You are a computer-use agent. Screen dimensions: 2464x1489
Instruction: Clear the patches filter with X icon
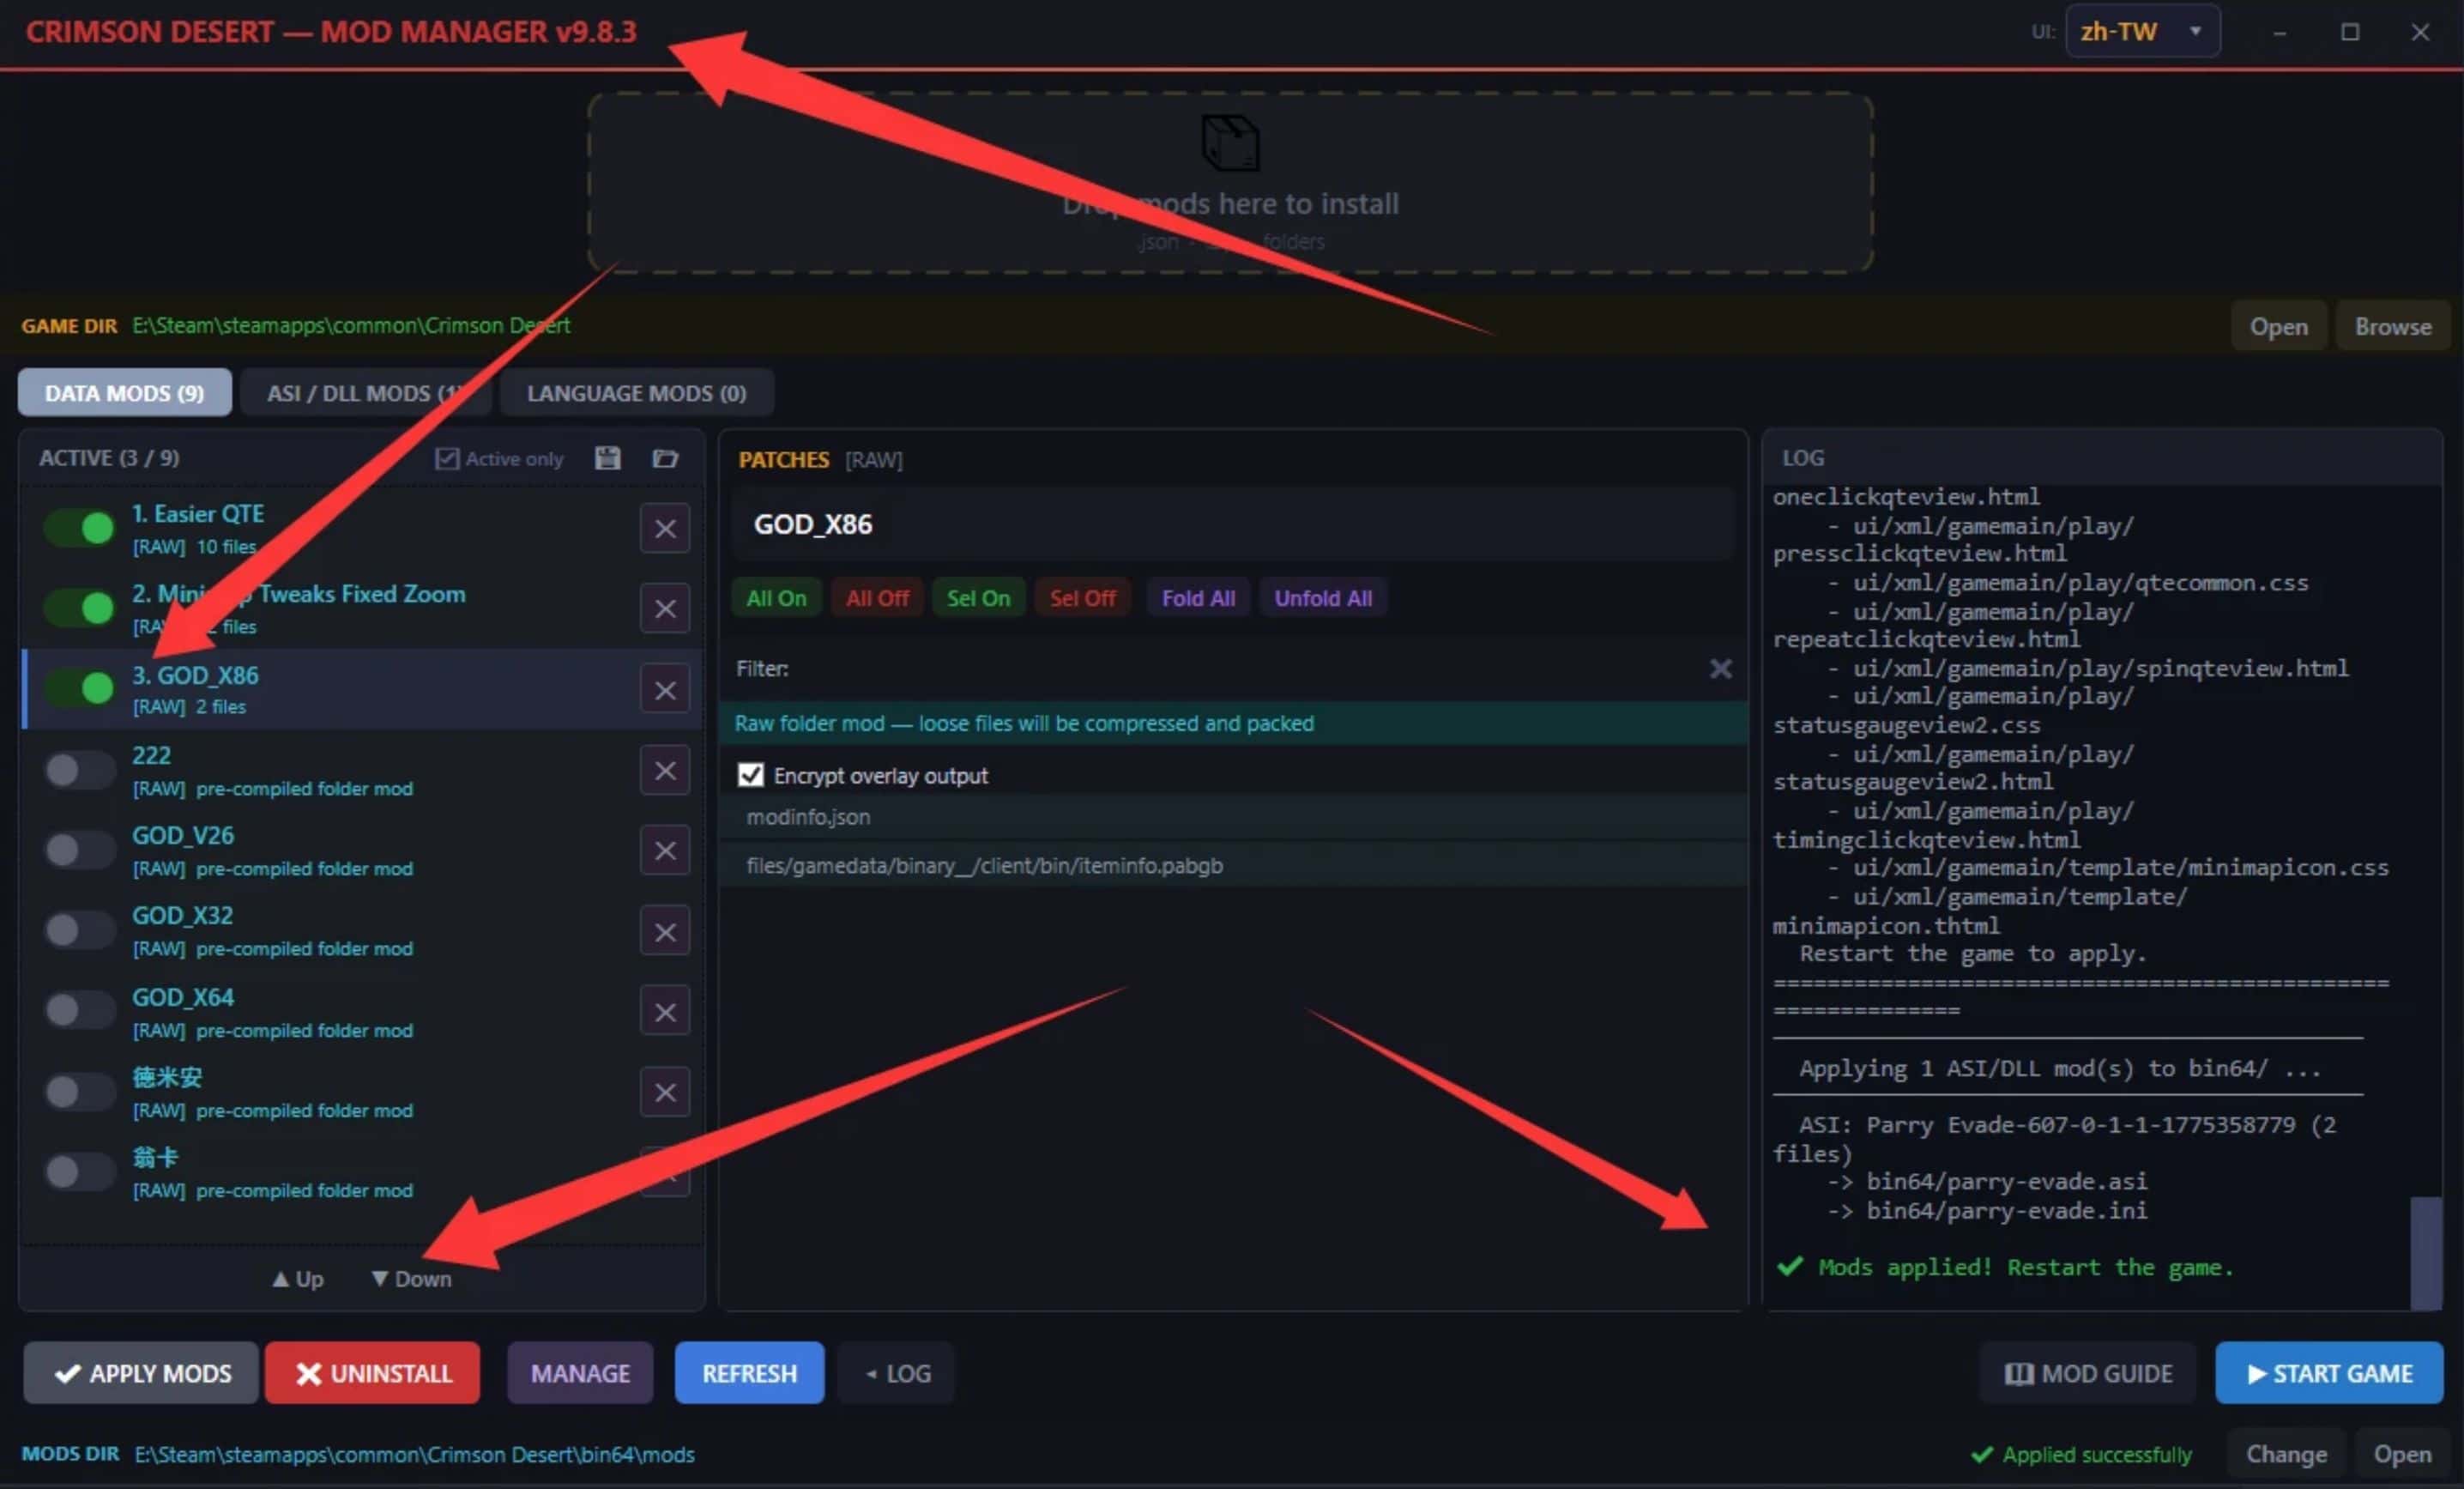tap(1720, 668)
